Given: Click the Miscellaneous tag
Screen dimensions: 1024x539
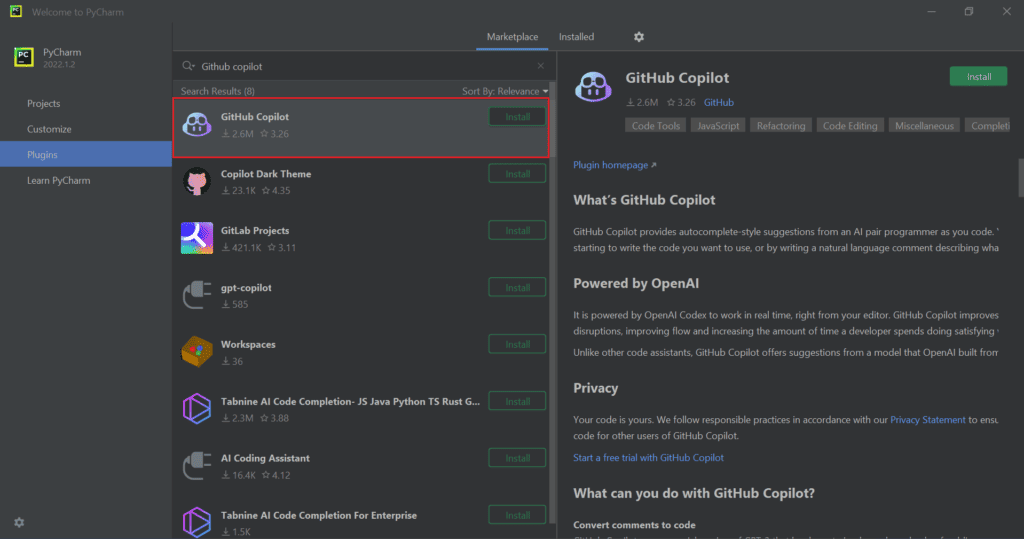Looking at the screenshot, I should coord(924,125).
